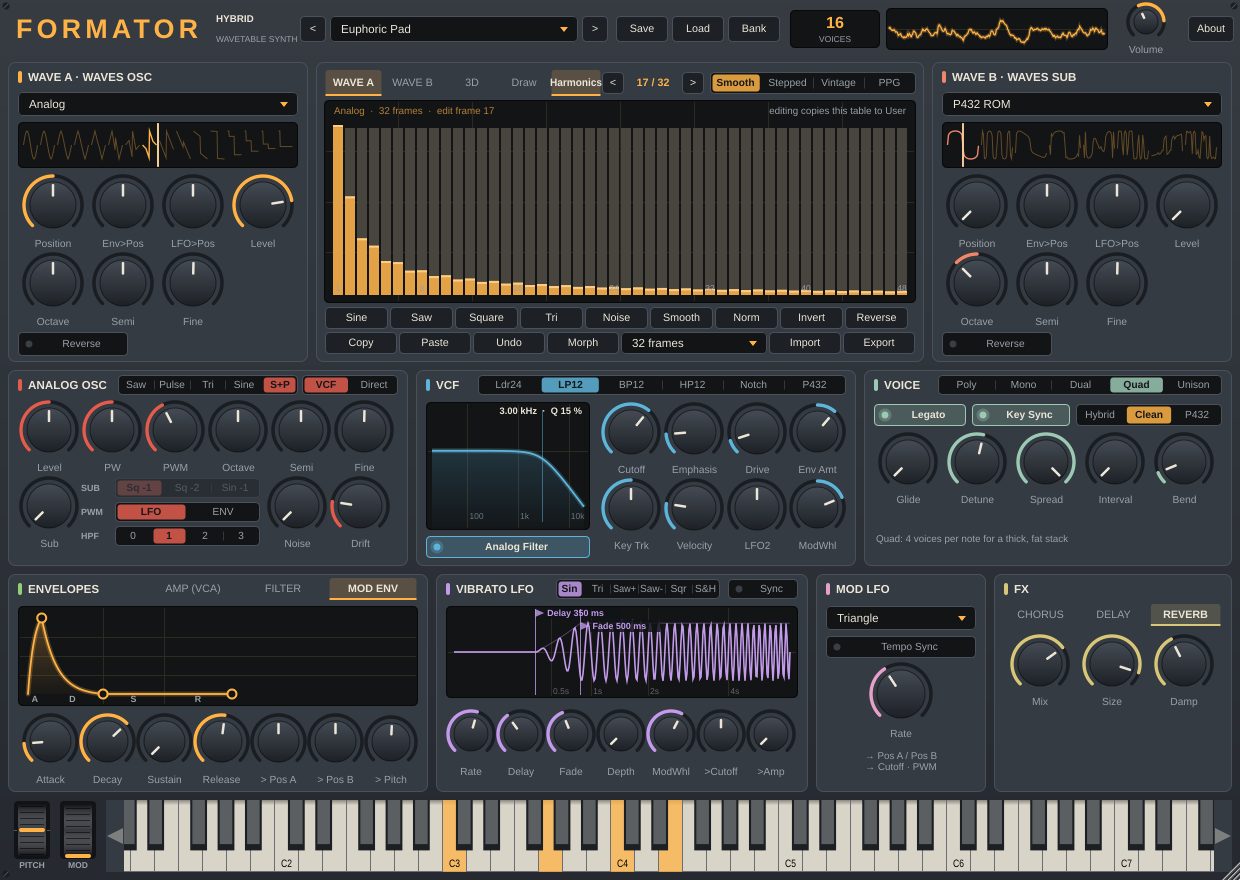This screenshot has width=1240, height=880.
Task: Go to the previous preset with left arrow
Action: pos(312,28)
